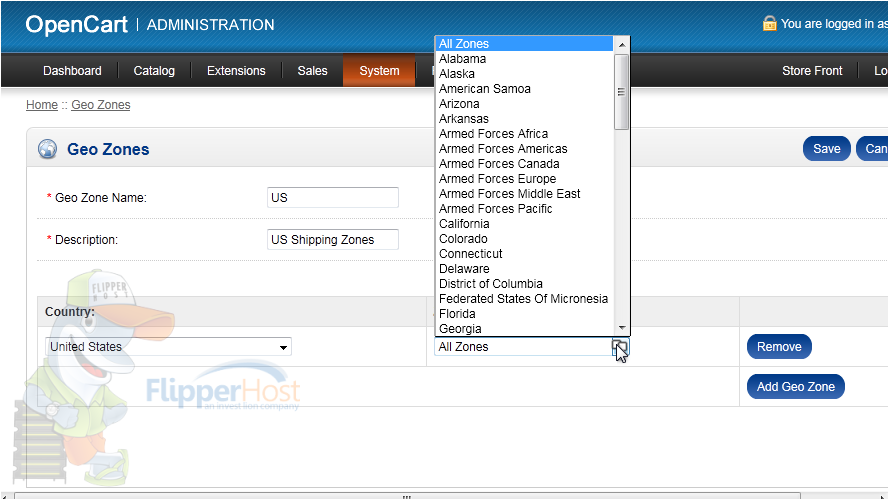
Task: Select Armed Forces Canada
Action: point(524,164)
